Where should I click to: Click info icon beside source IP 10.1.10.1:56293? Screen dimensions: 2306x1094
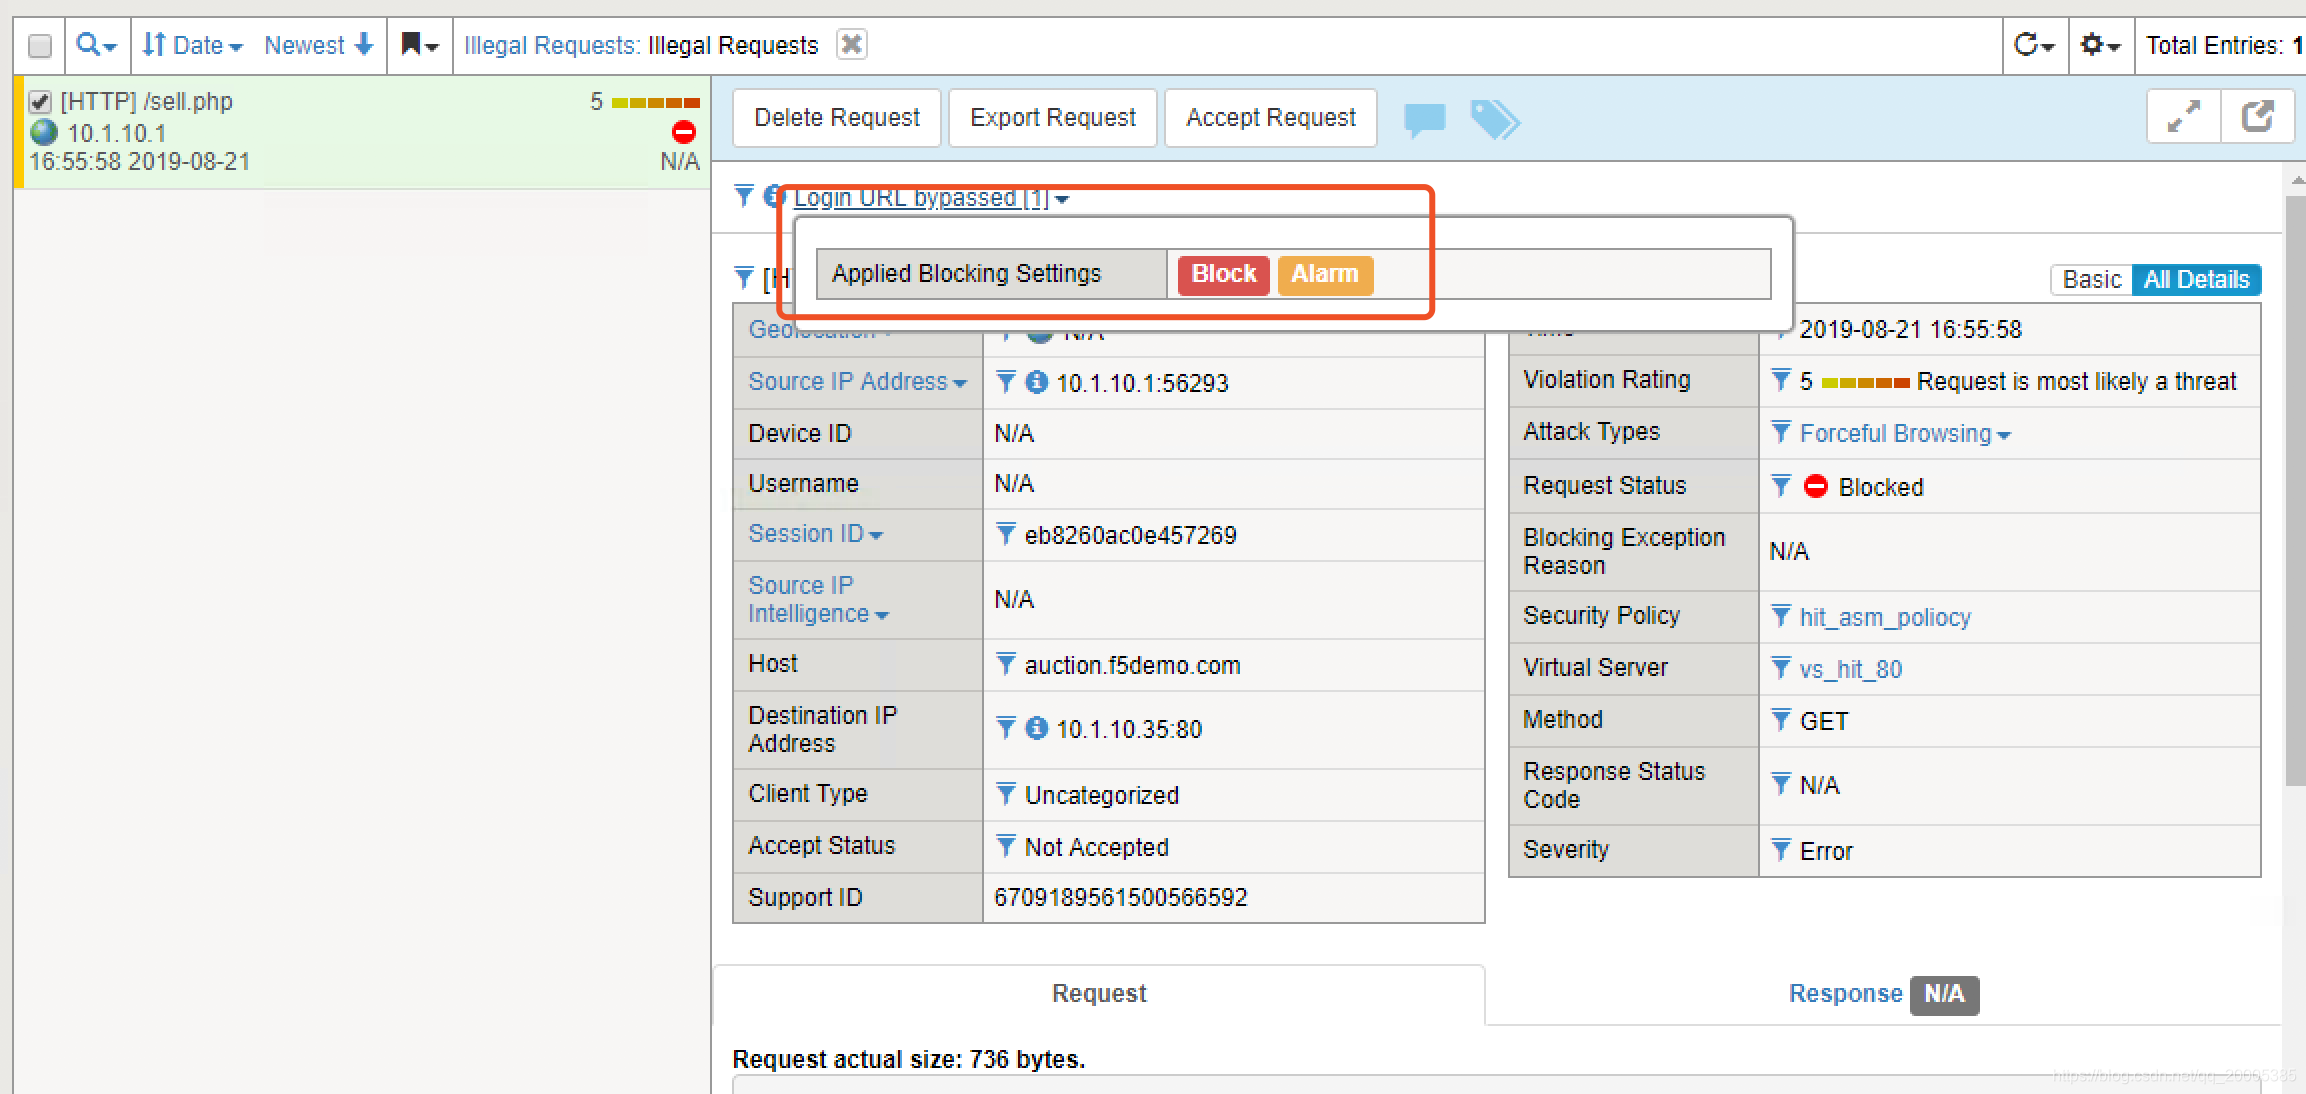point(1036,382)
